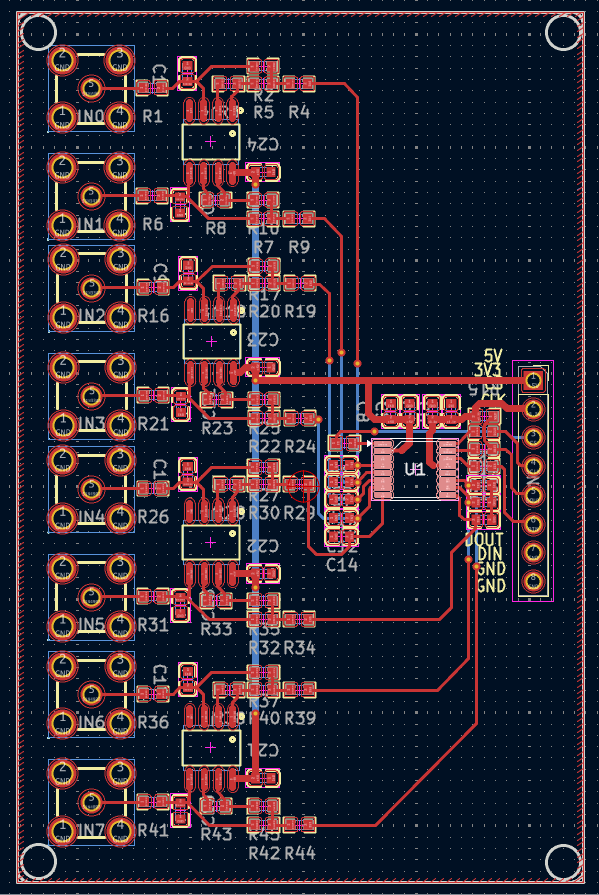Select the C14 reference label
Screen dimensions: 599x895
click(342, 565)
